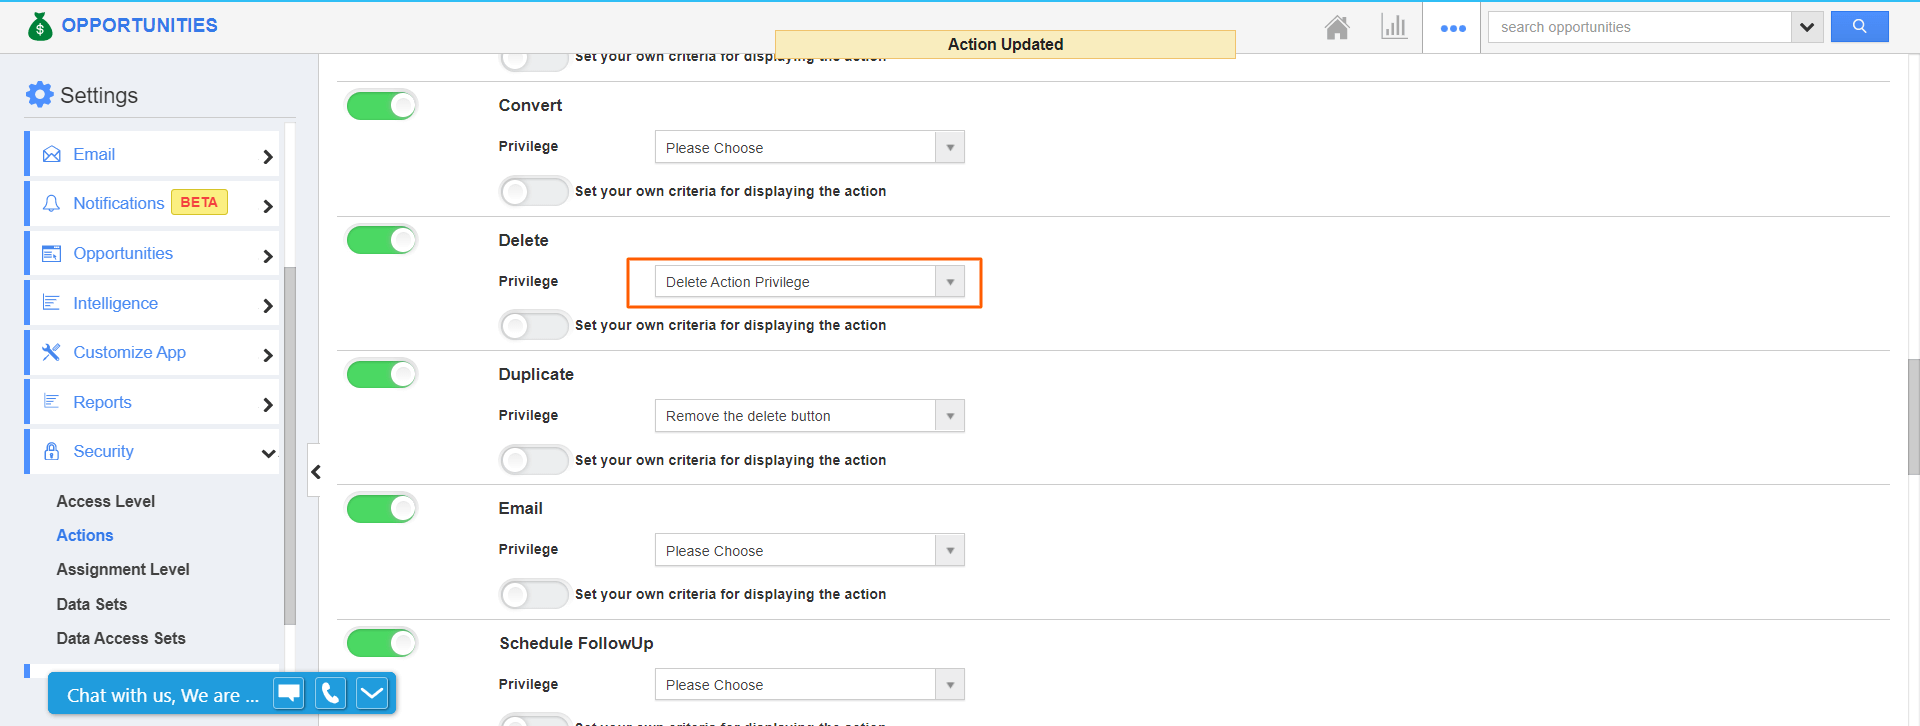This screenshot has height=726, width=1920.
Task: Click the three-dot more options icon
Action: click(1452, 28)
